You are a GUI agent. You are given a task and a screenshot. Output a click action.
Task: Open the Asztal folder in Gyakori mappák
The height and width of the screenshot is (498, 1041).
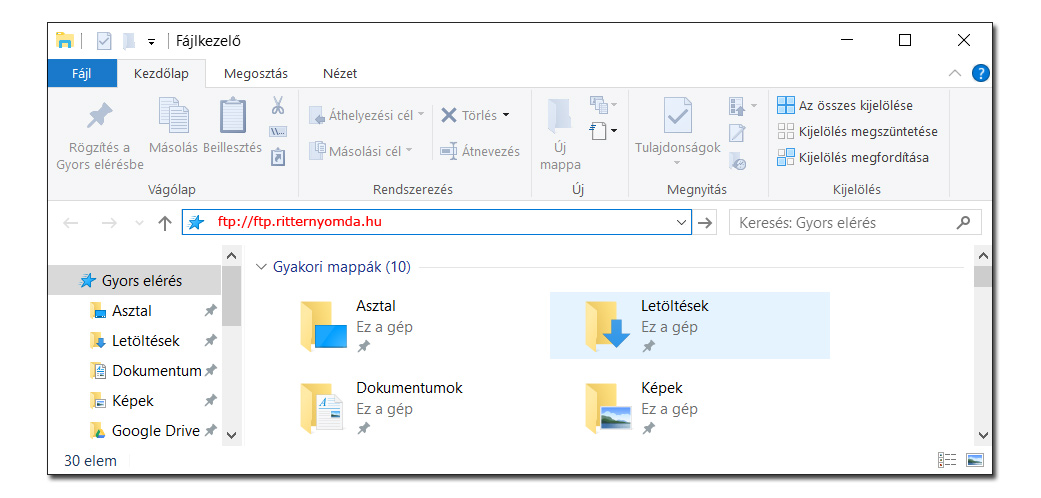[405, 325]
